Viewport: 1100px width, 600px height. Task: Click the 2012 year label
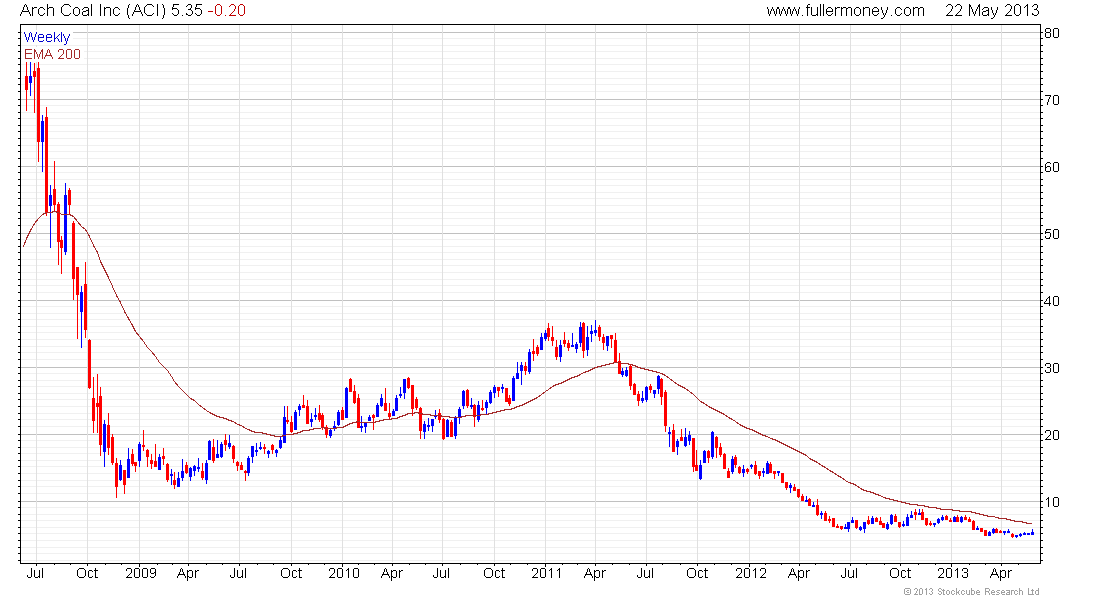point(751,573)
